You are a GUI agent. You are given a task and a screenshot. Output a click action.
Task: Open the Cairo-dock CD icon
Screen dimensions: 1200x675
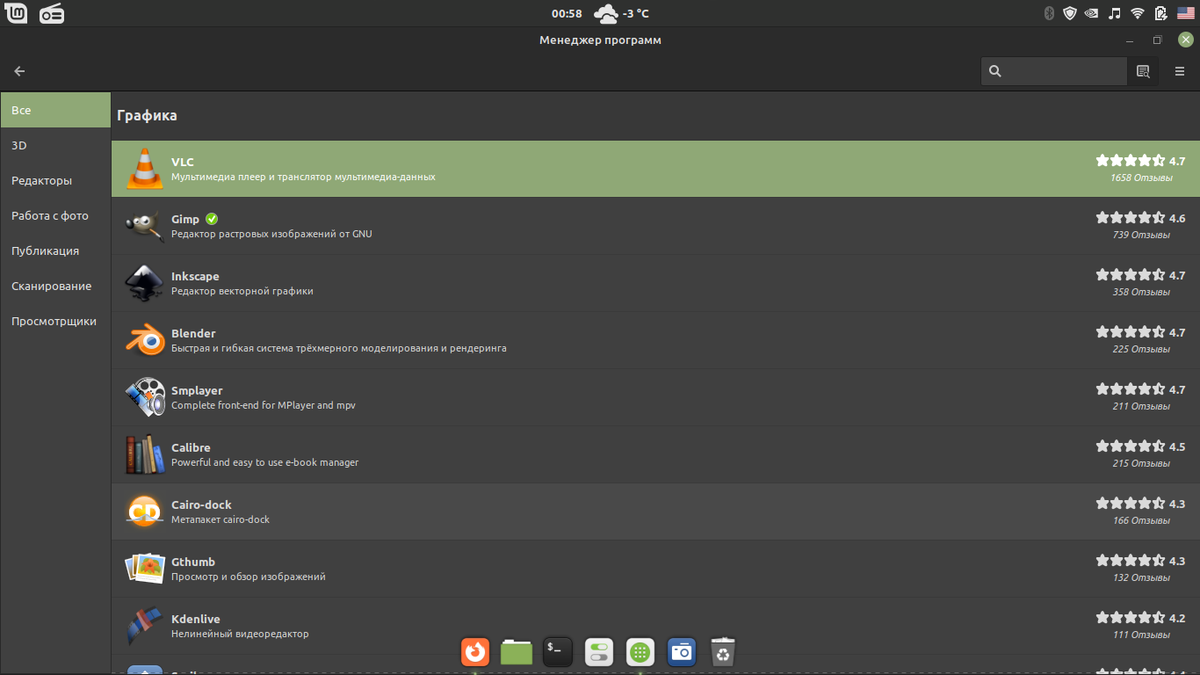pos(145,511)
